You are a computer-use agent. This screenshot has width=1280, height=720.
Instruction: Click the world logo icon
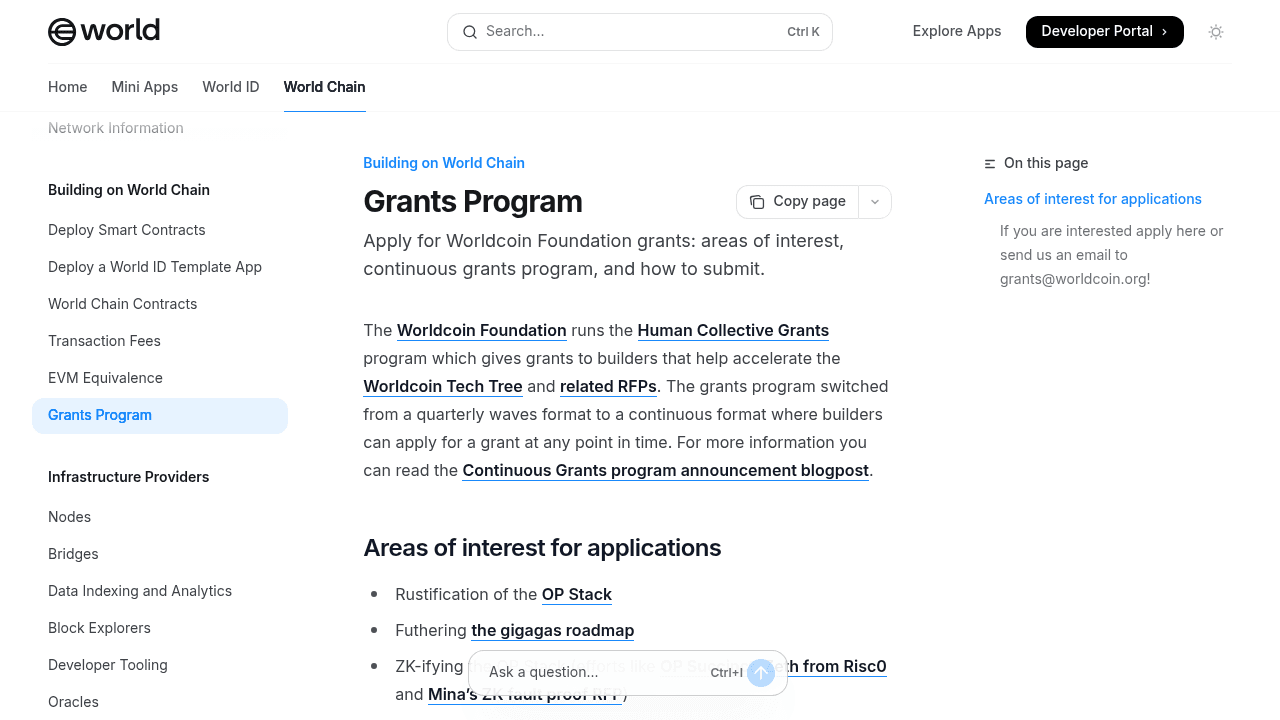pos(60,31)
